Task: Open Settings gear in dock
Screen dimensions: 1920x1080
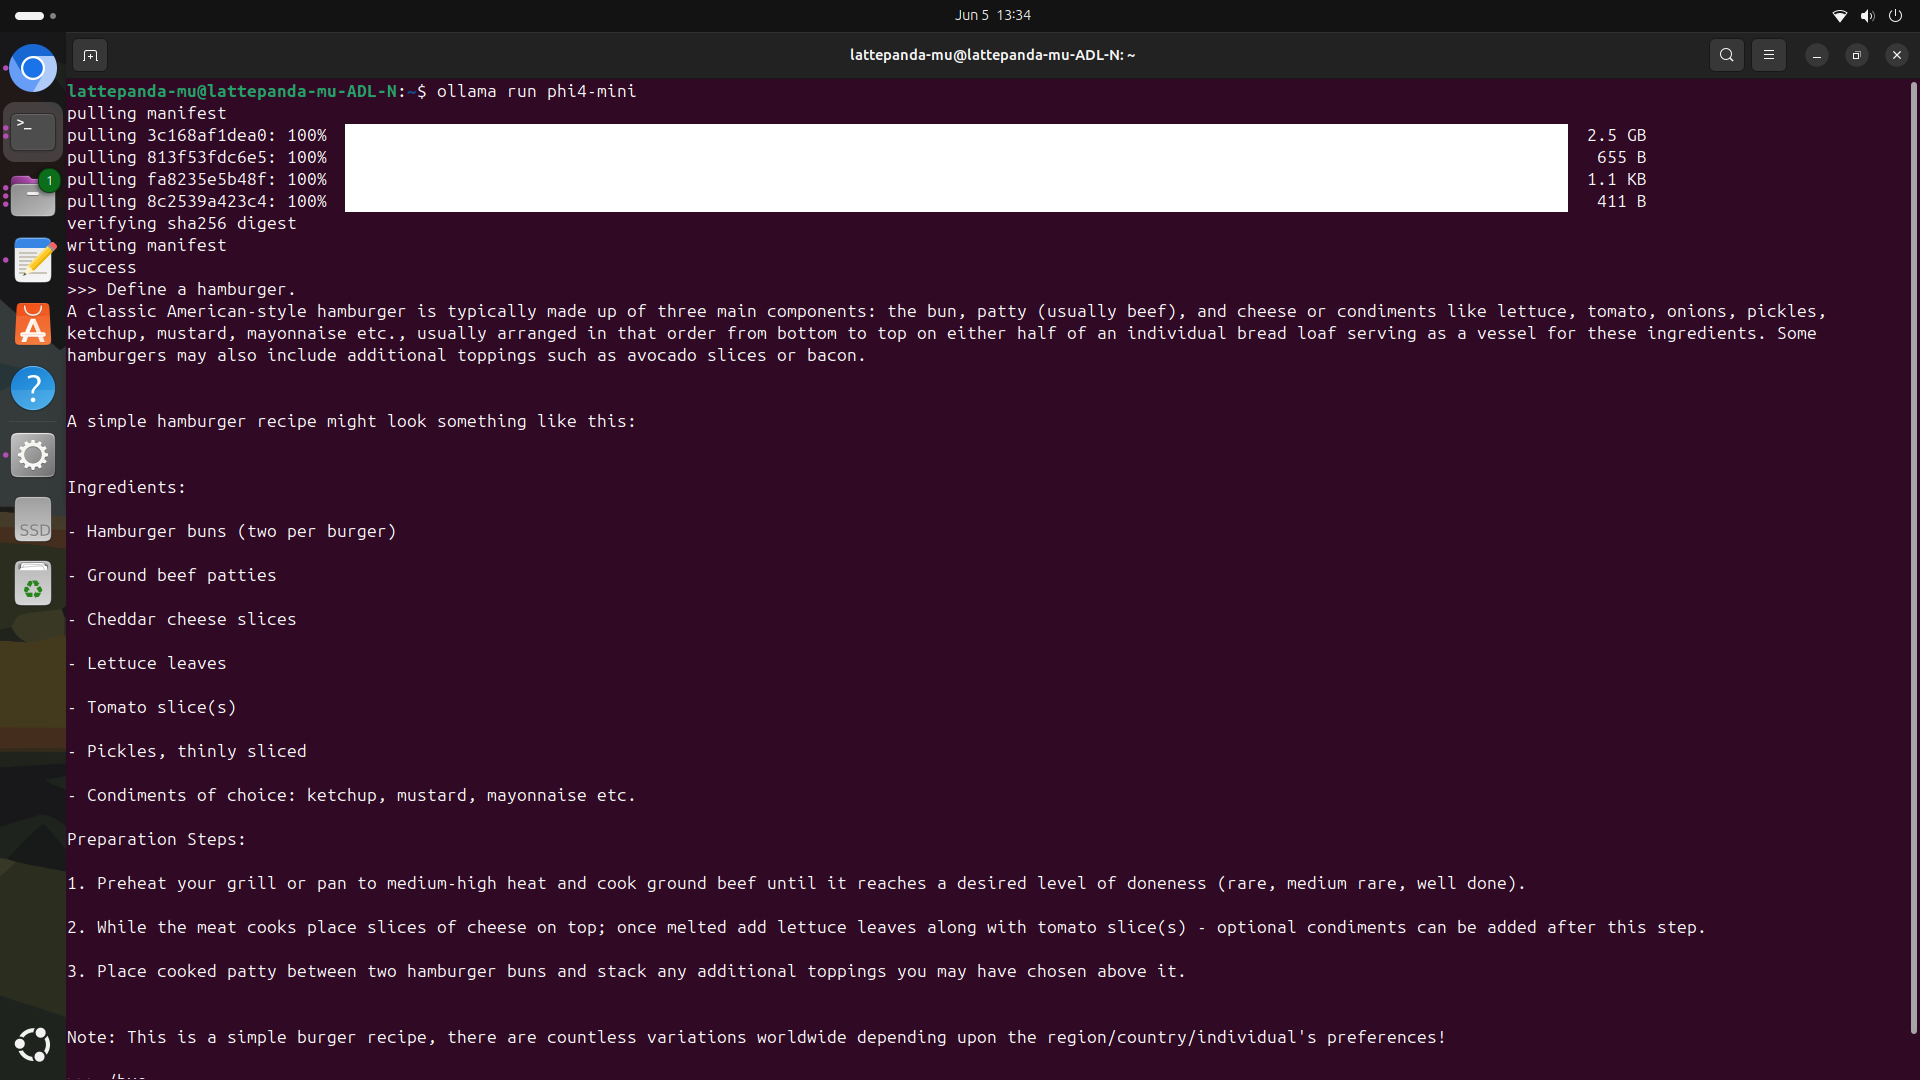Action: [x=33, y=455]
